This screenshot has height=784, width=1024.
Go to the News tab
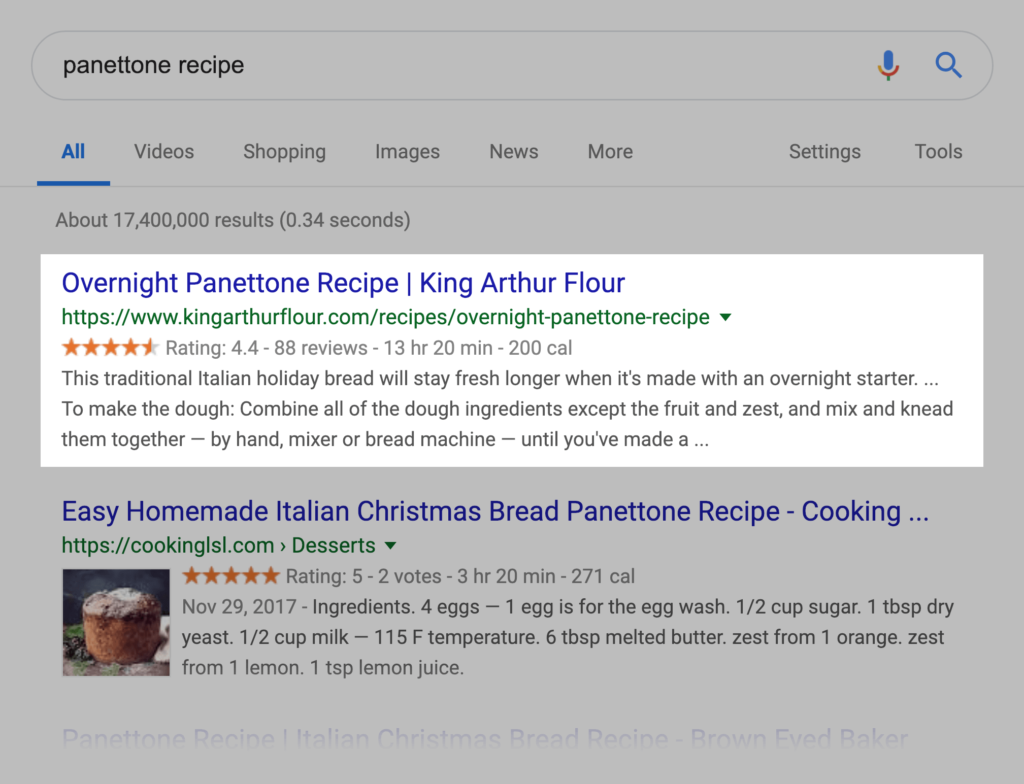513,152
